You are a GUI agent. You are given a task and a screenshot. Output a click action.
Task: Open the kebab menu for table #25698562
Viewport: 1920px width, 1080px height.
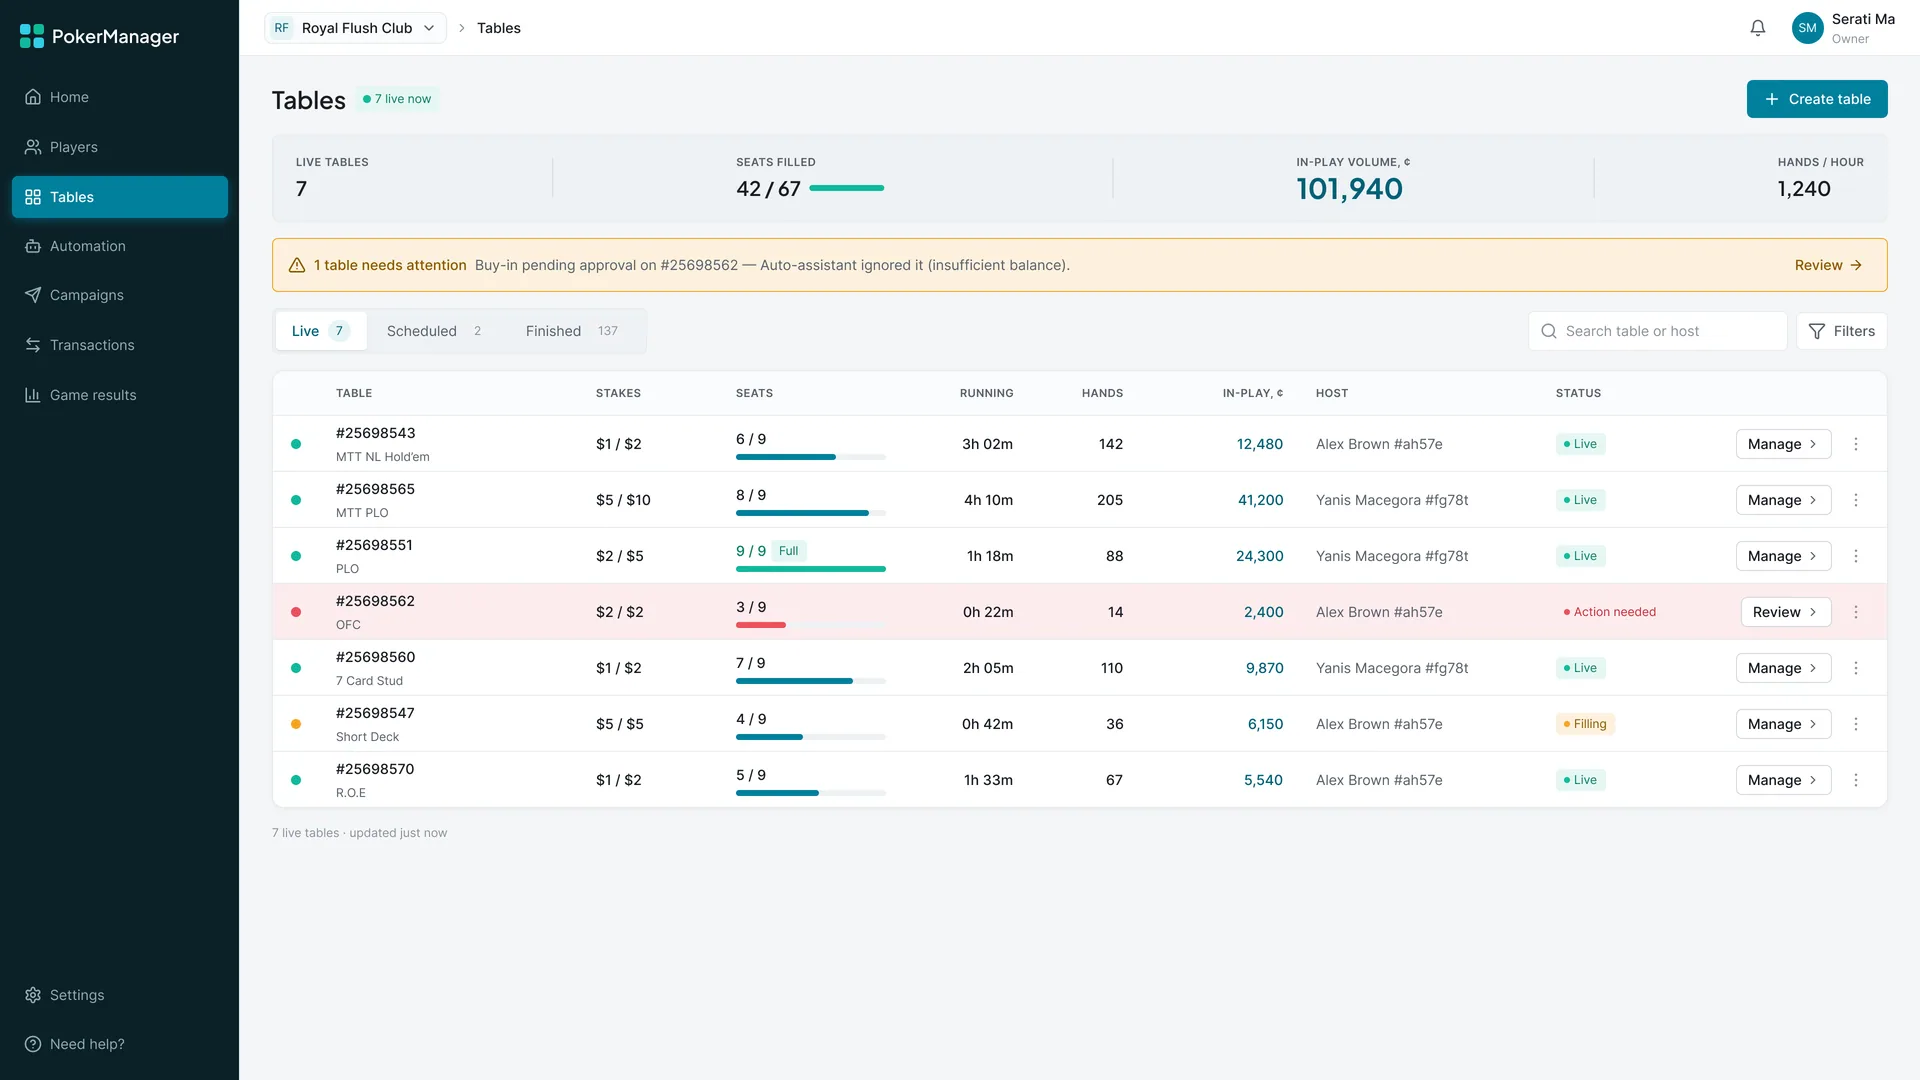click(x=1856, y=612)
